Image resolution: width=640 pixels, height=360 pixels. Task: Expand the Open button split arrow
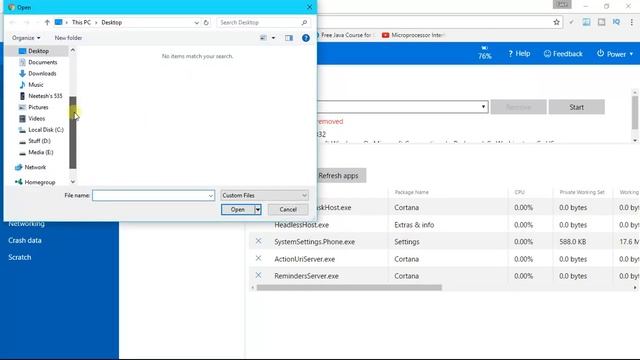(258, 209)
